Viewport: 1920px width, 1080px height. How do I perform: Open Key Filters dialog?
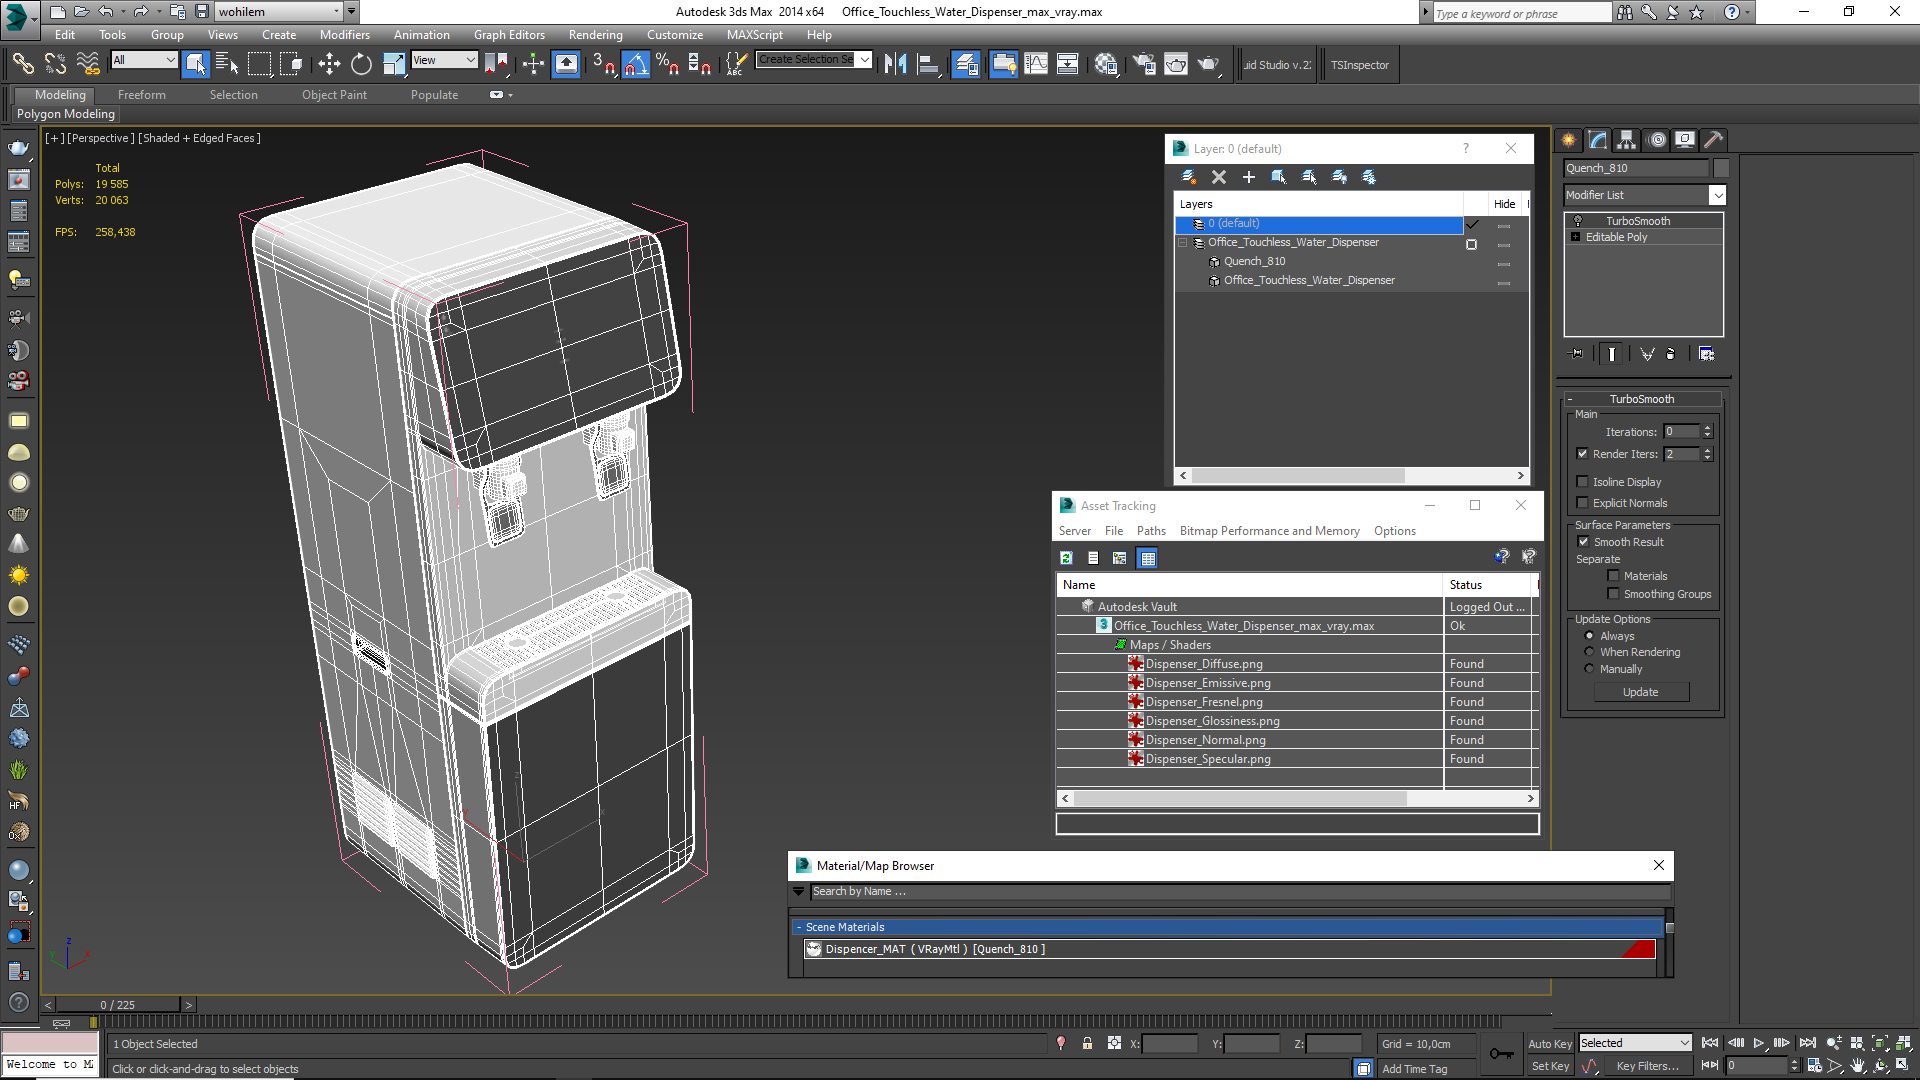tap(1647, 1066)
